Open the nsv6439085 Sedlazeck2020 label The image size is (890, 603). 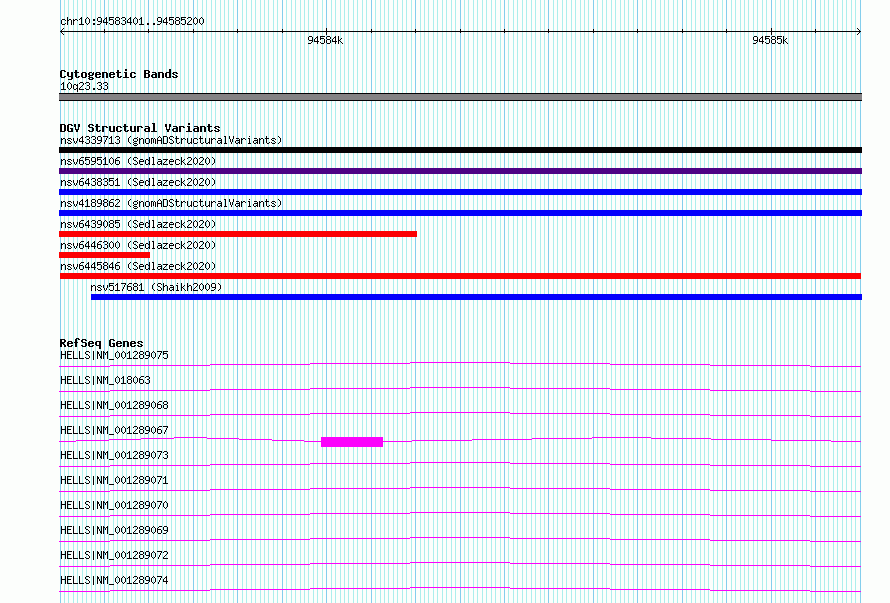click(138, 224)
